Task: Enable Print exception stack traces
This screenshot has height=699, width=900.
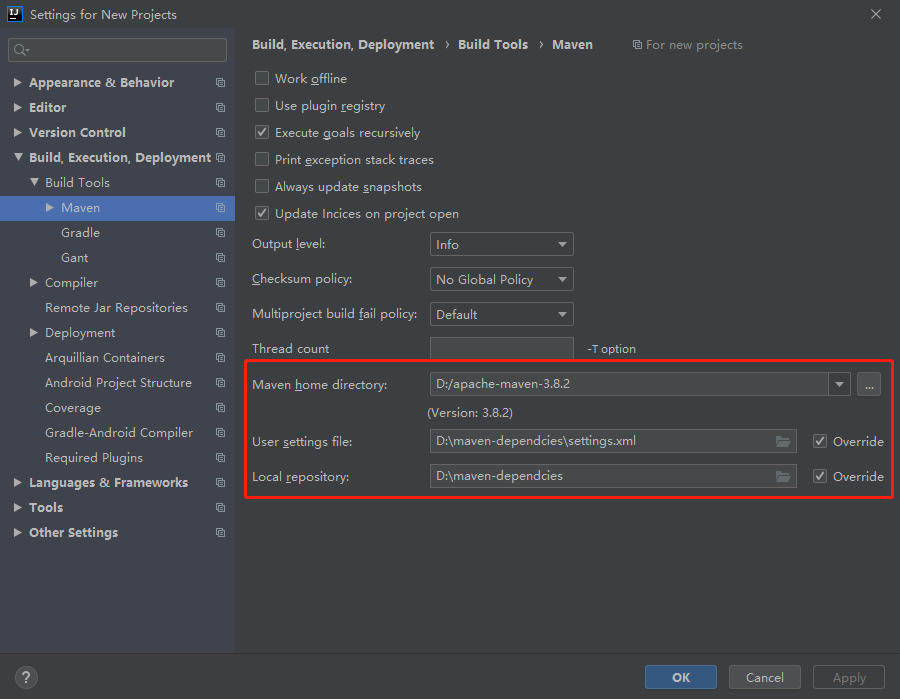Action: point(262,159)
